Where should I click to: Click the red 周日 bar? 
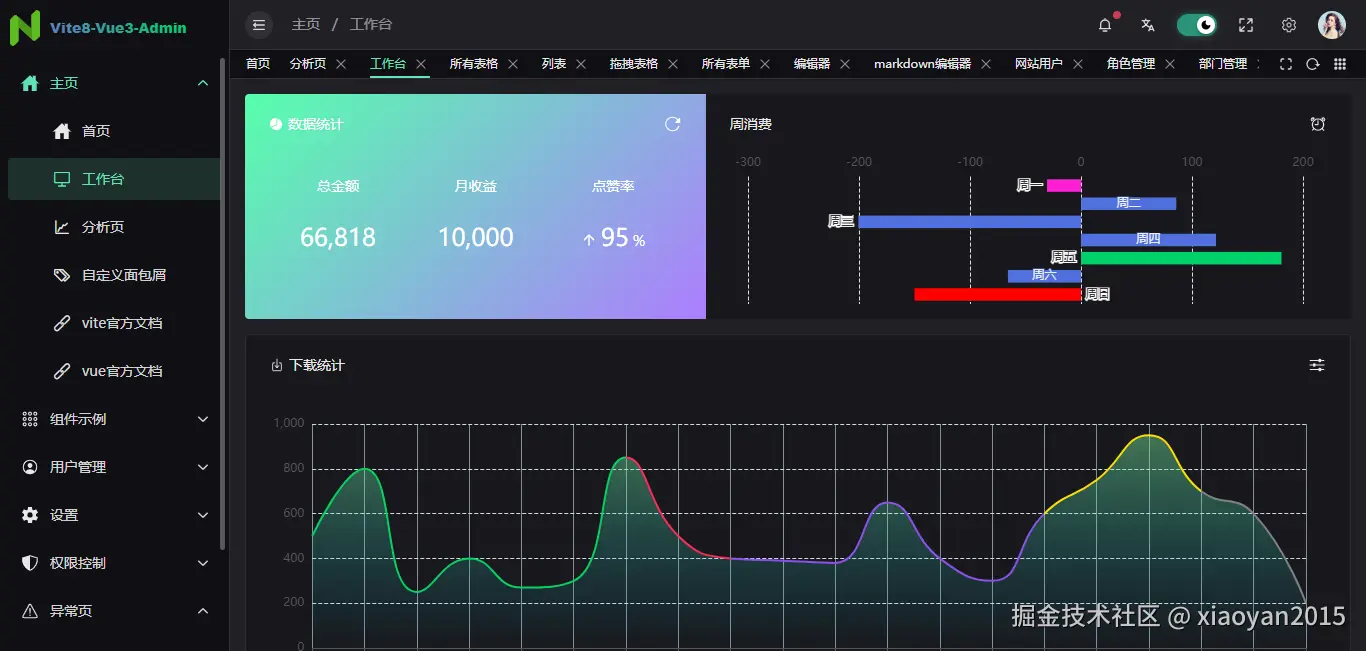[998, 294]
